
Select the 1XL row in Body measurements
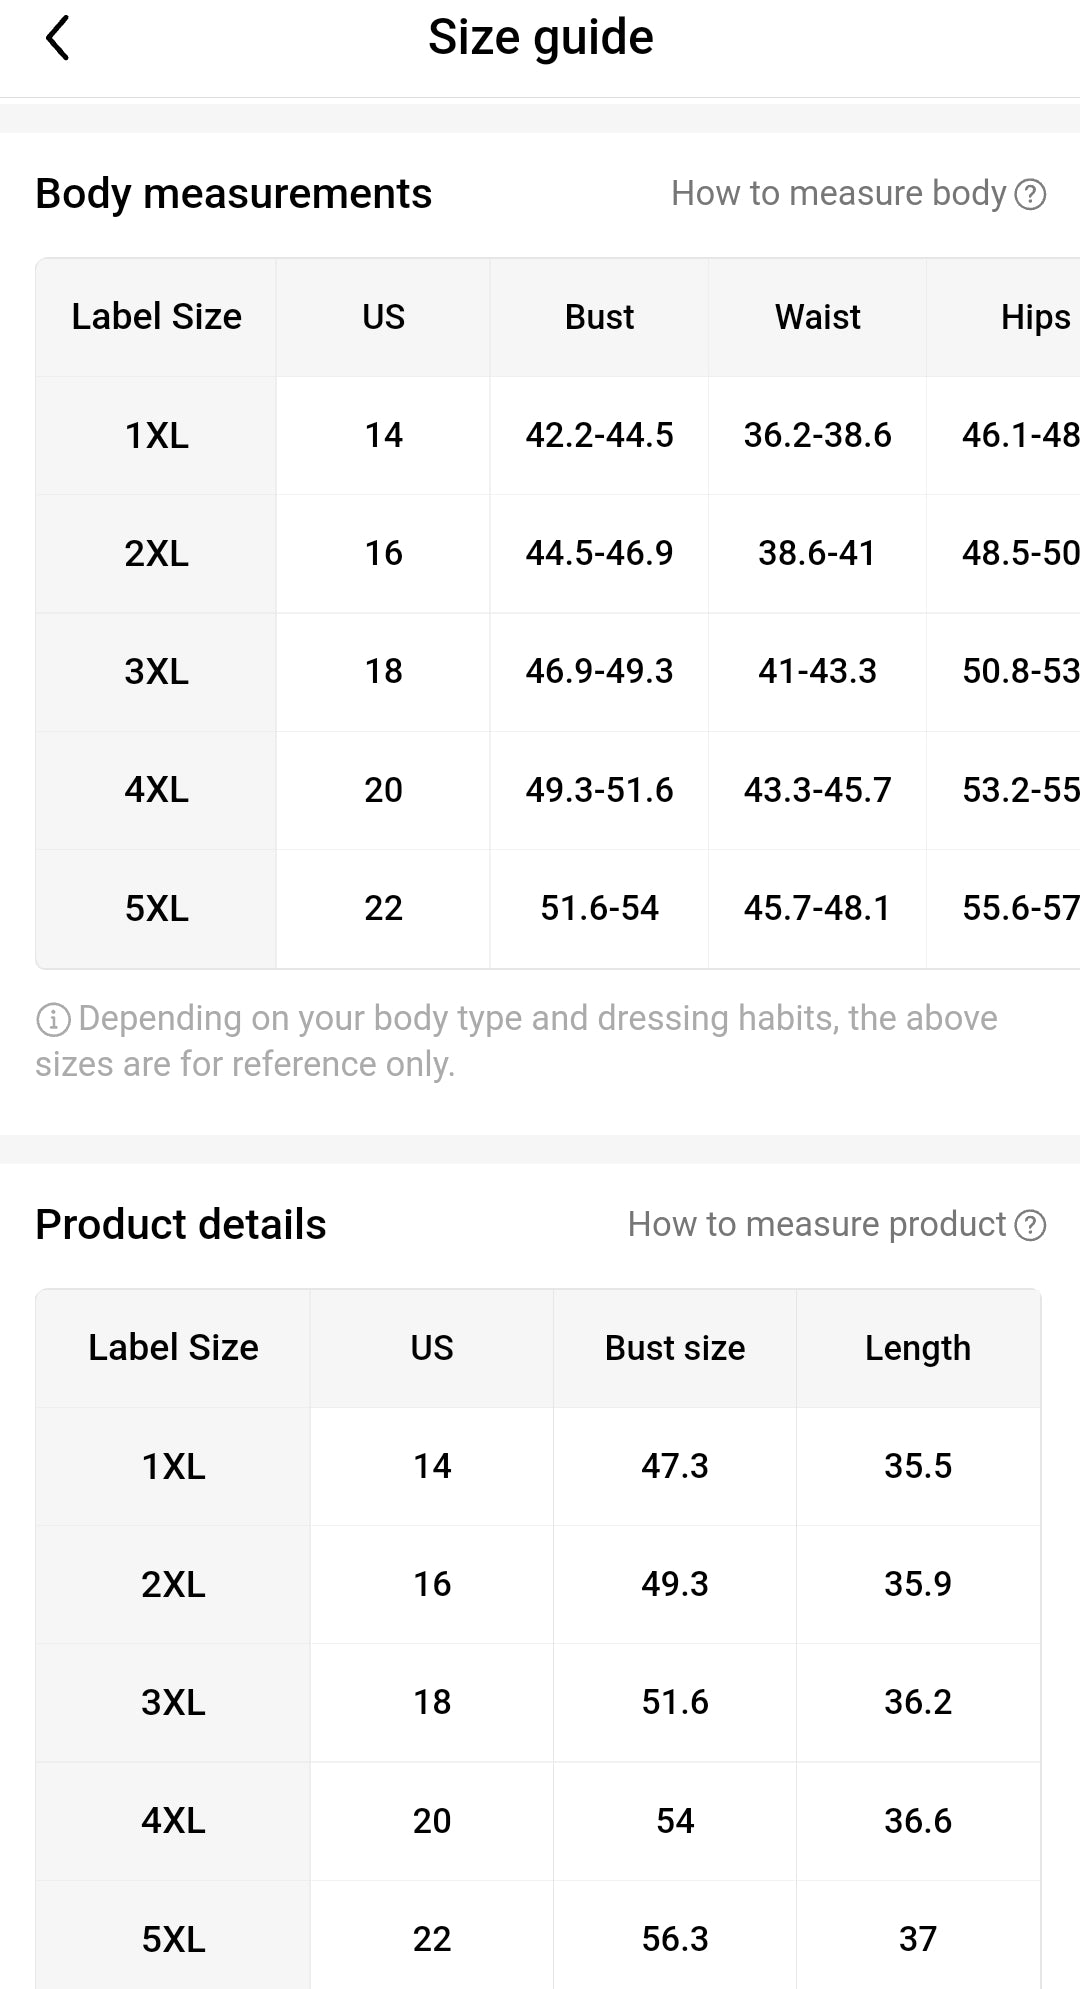point(156,436)
